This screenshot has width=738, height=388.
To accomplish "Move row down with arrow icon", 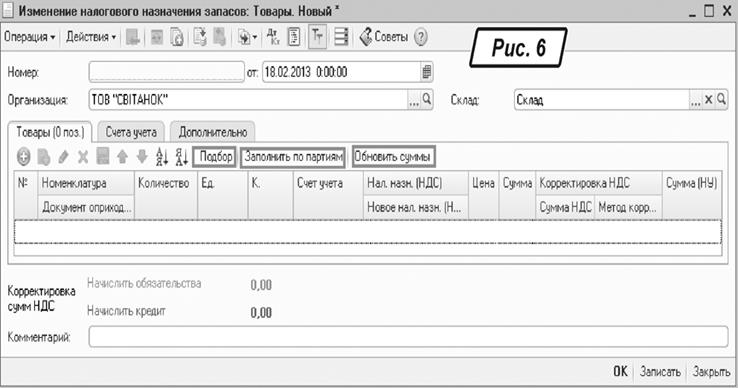I will pyautogui.click(x=142, y=157).
